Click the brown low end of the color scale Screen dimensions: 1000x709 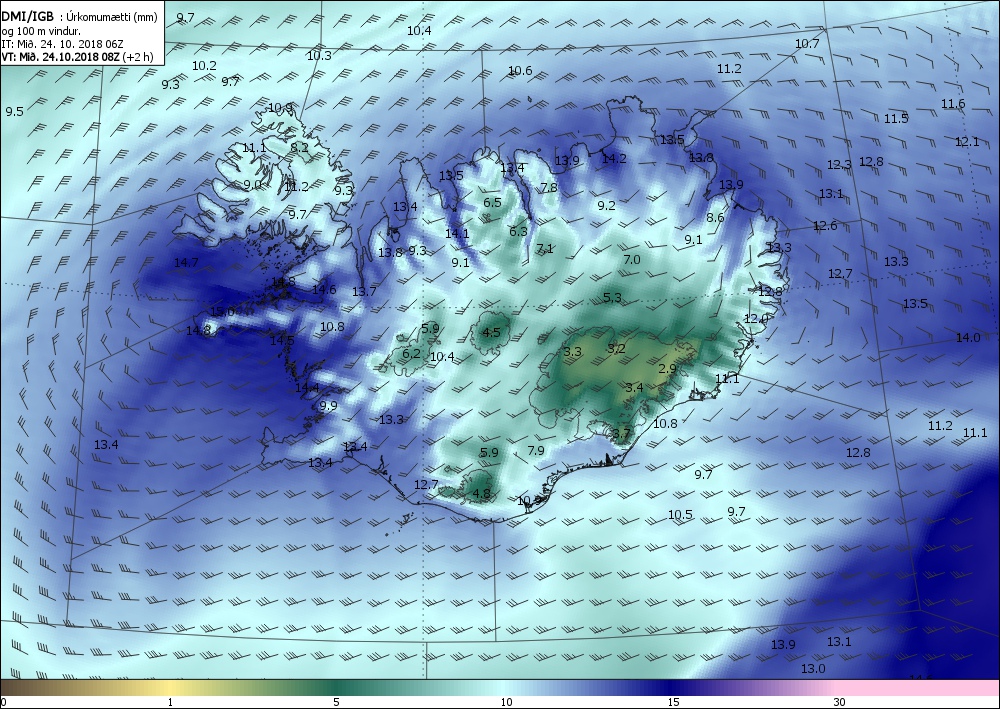(19, 687)
